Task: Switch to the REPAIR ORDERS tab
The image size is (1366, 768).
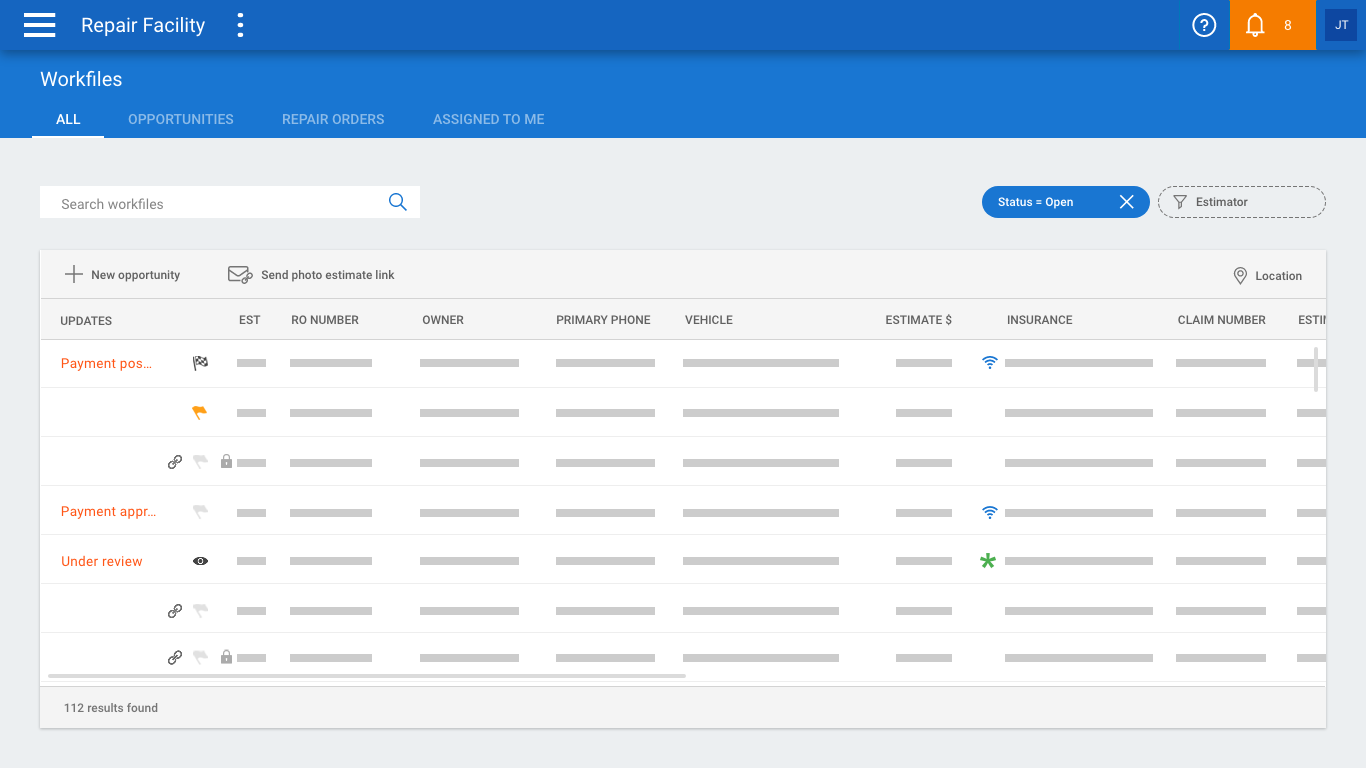Action: pos(333,119)
